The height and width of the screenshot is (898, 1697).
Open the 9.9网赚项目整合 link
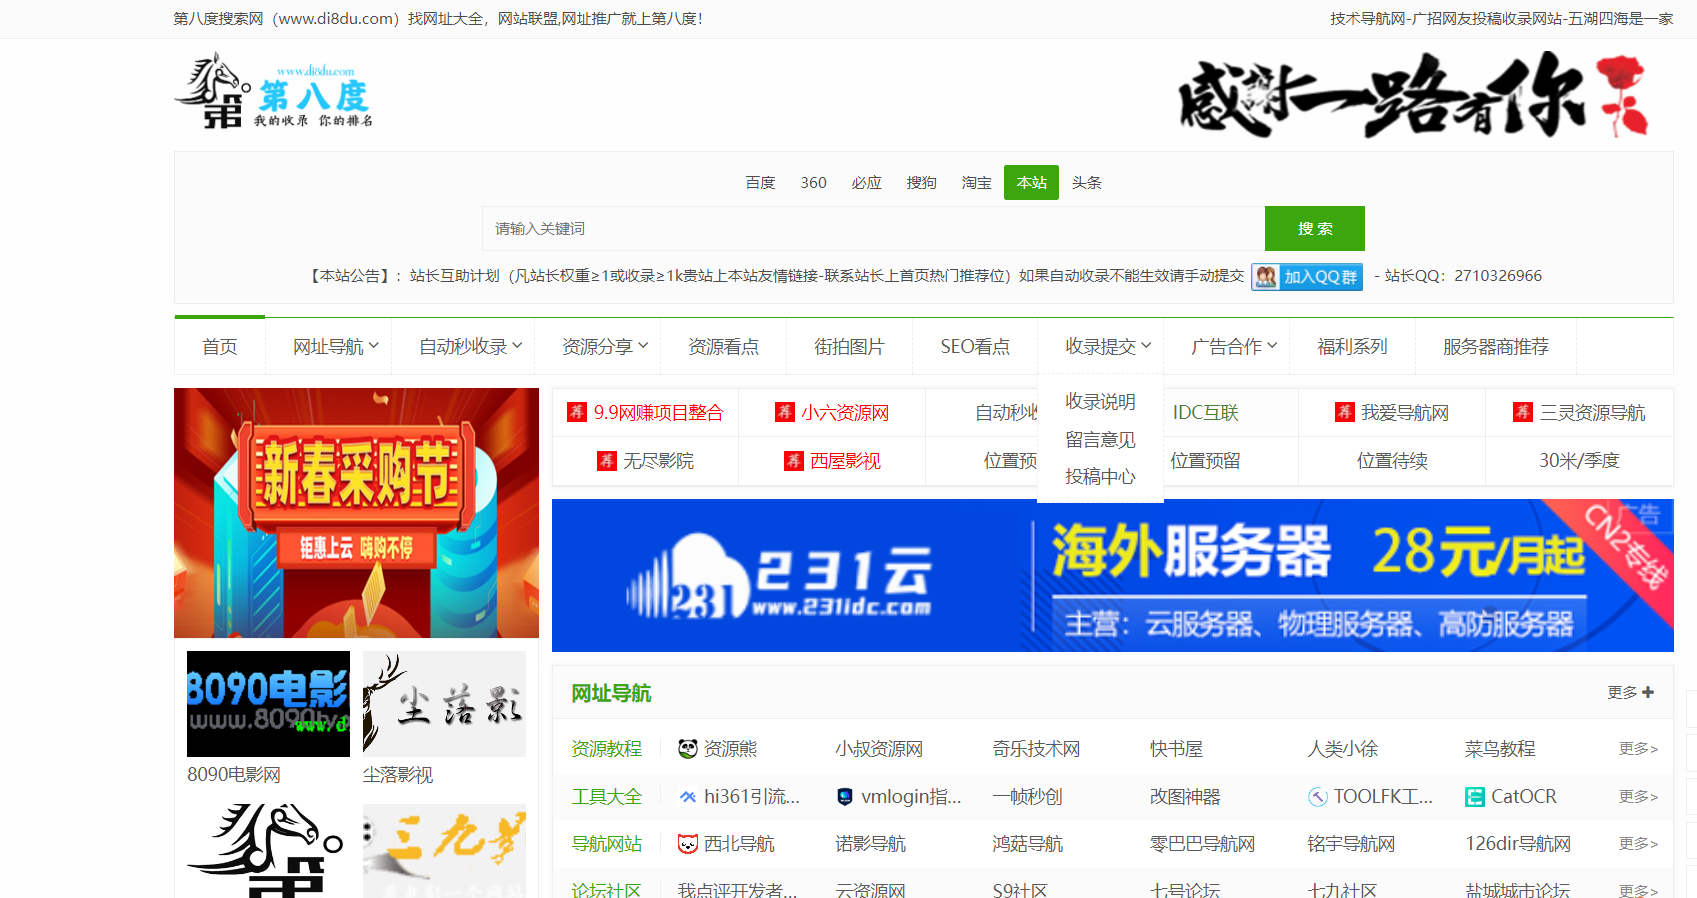click(658, 412)
